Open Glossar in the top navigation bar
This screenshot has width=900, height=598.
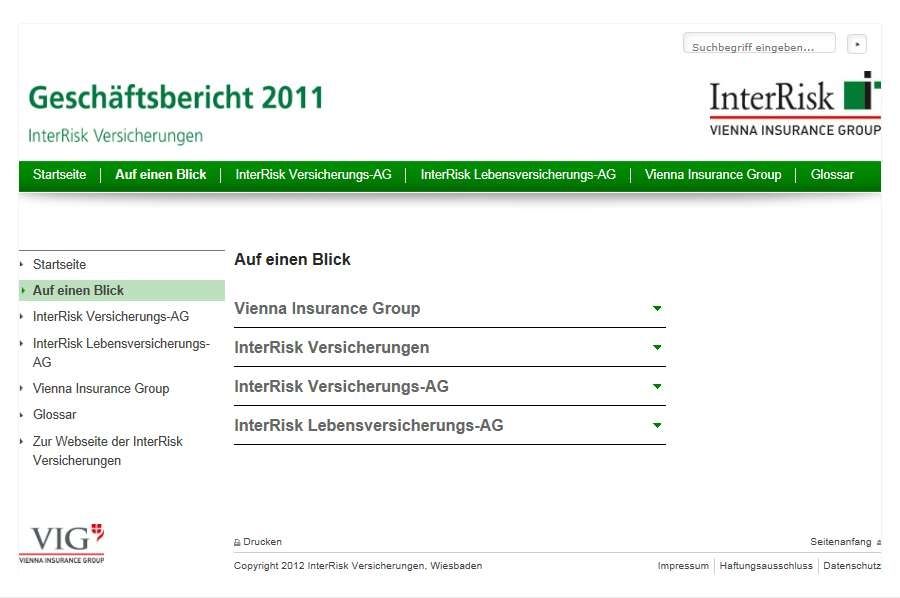[832, 175]
